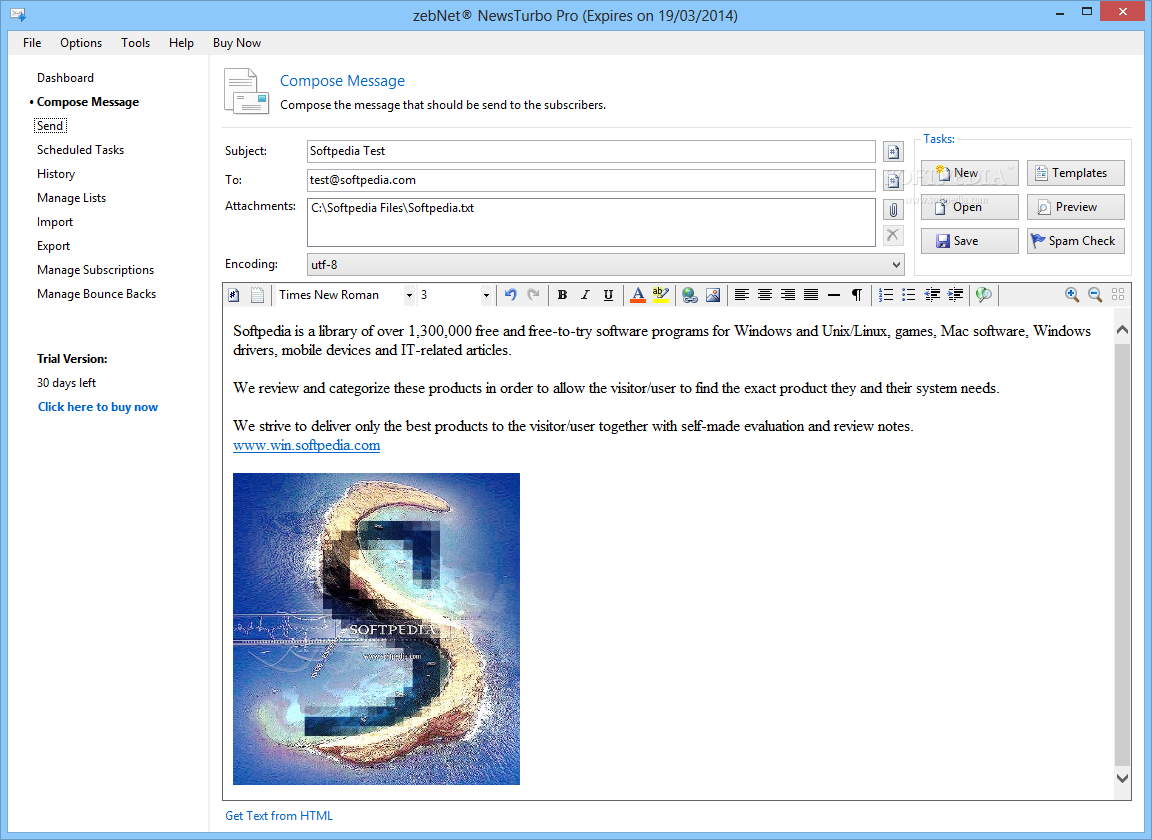Click the spell check icon in editor toolbar

click(x=984, y=295)
